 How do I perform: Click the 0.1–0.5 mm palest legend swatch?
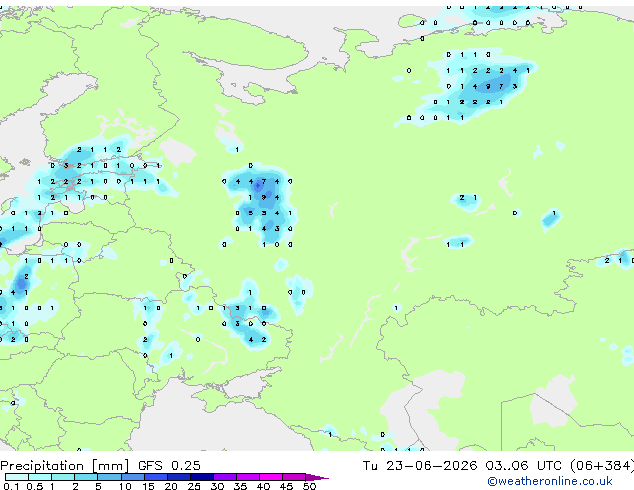17,477
